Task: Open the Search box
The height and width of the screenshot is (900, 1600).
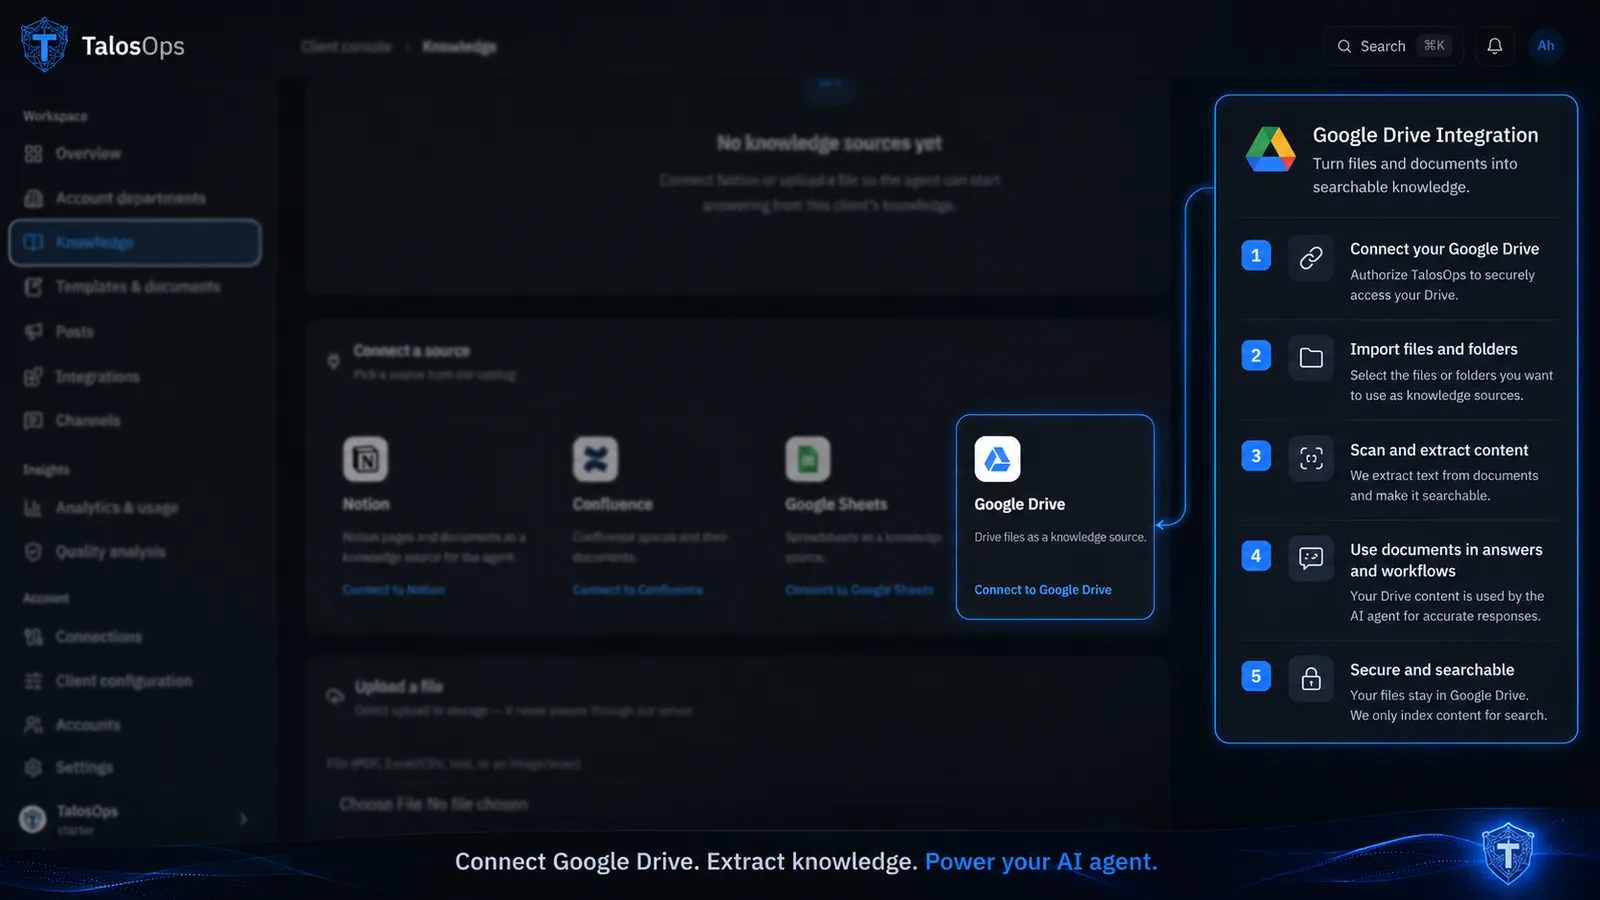Action: 1394,46
